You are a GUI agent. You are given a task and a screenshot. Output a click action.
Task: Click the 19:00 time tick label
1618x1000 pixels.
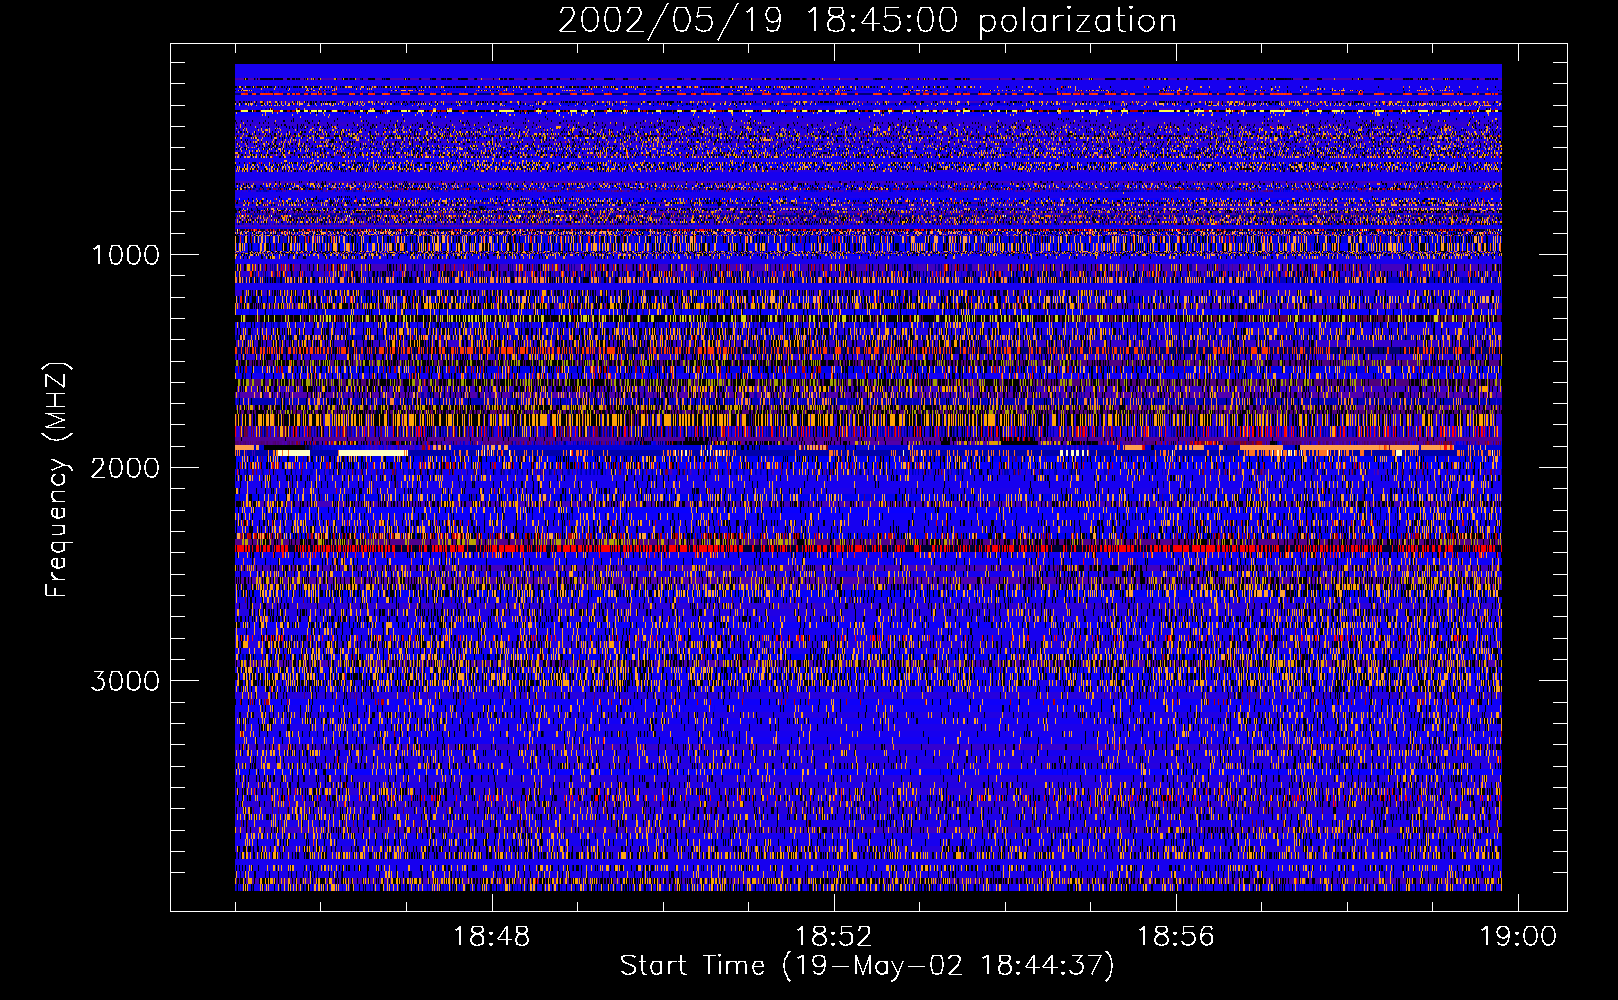tap(1519, 937)
